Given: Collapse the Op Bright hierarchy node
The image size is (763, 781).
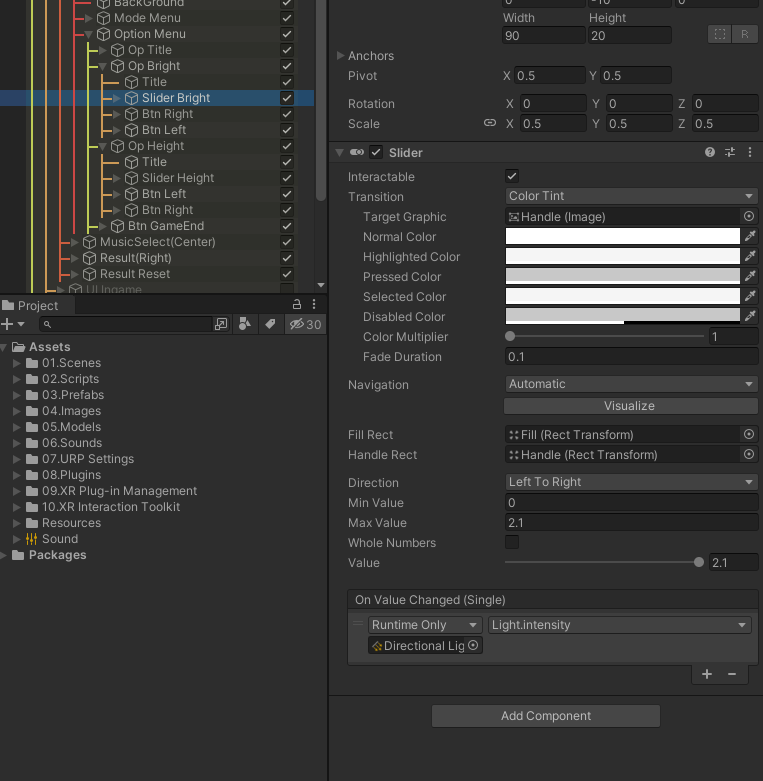Looking at the screenshot, I should click(x=103, y=66).
